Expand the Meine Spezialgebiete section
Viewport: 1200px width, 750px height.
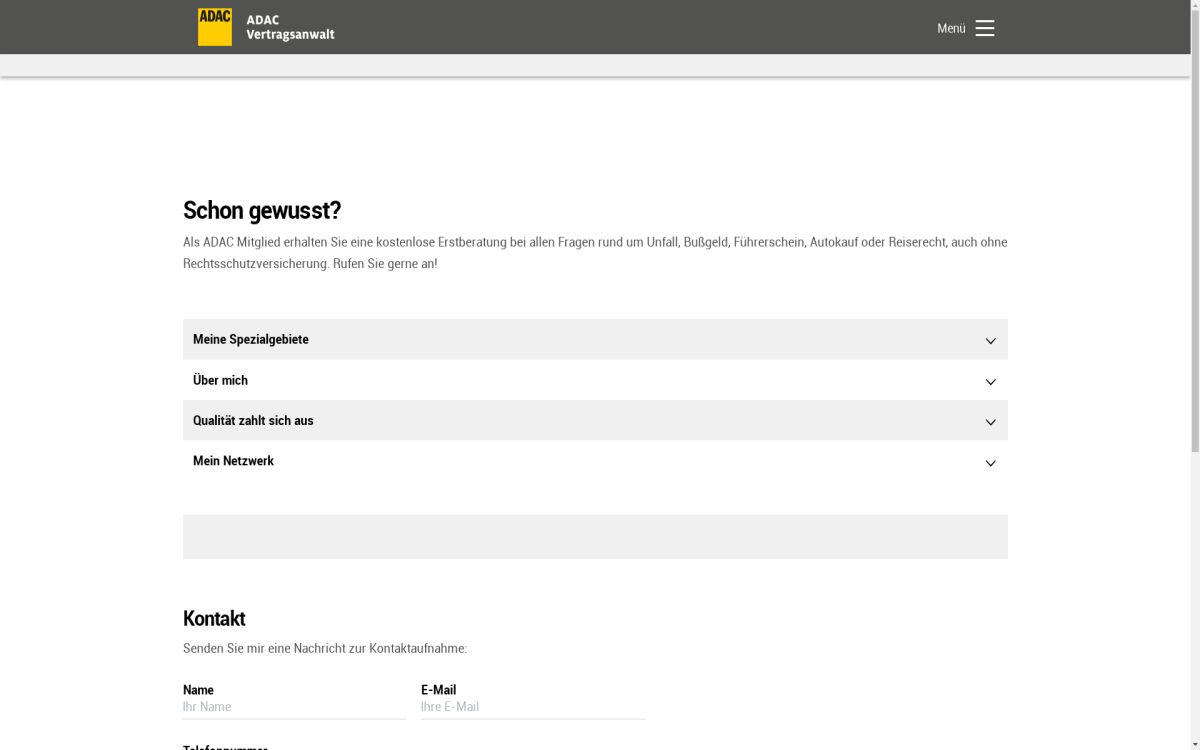pos(595,339)
